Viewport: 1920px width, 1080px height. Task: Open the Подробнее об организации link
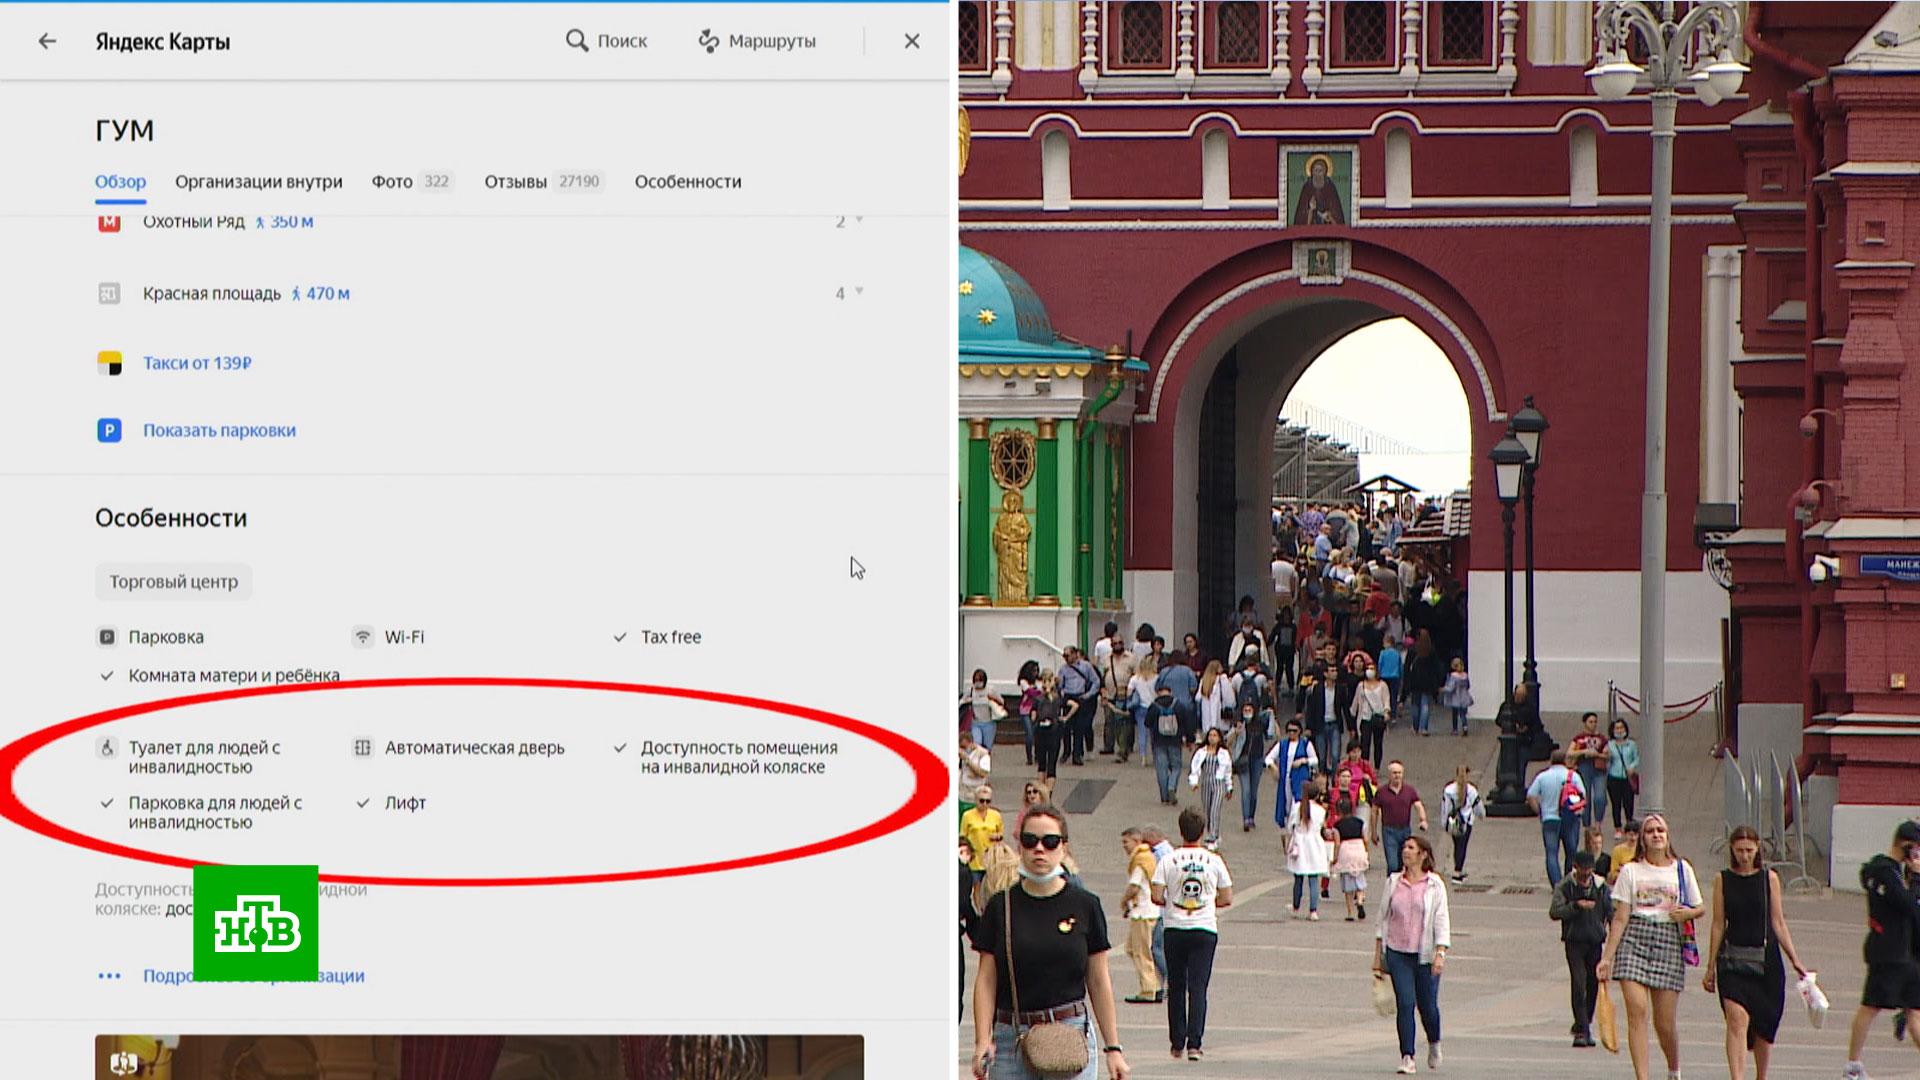(254, 976)
